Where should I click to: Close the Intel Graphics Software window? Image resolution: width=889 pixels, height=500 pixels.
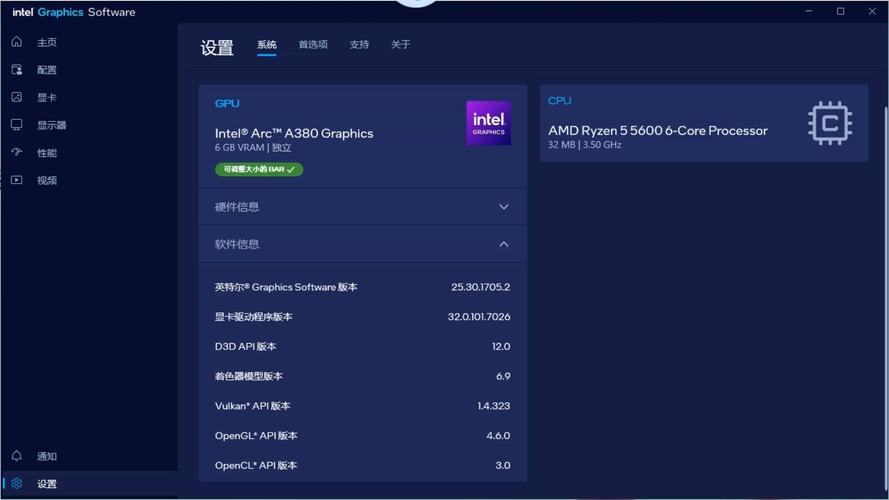tap(872, 11)
